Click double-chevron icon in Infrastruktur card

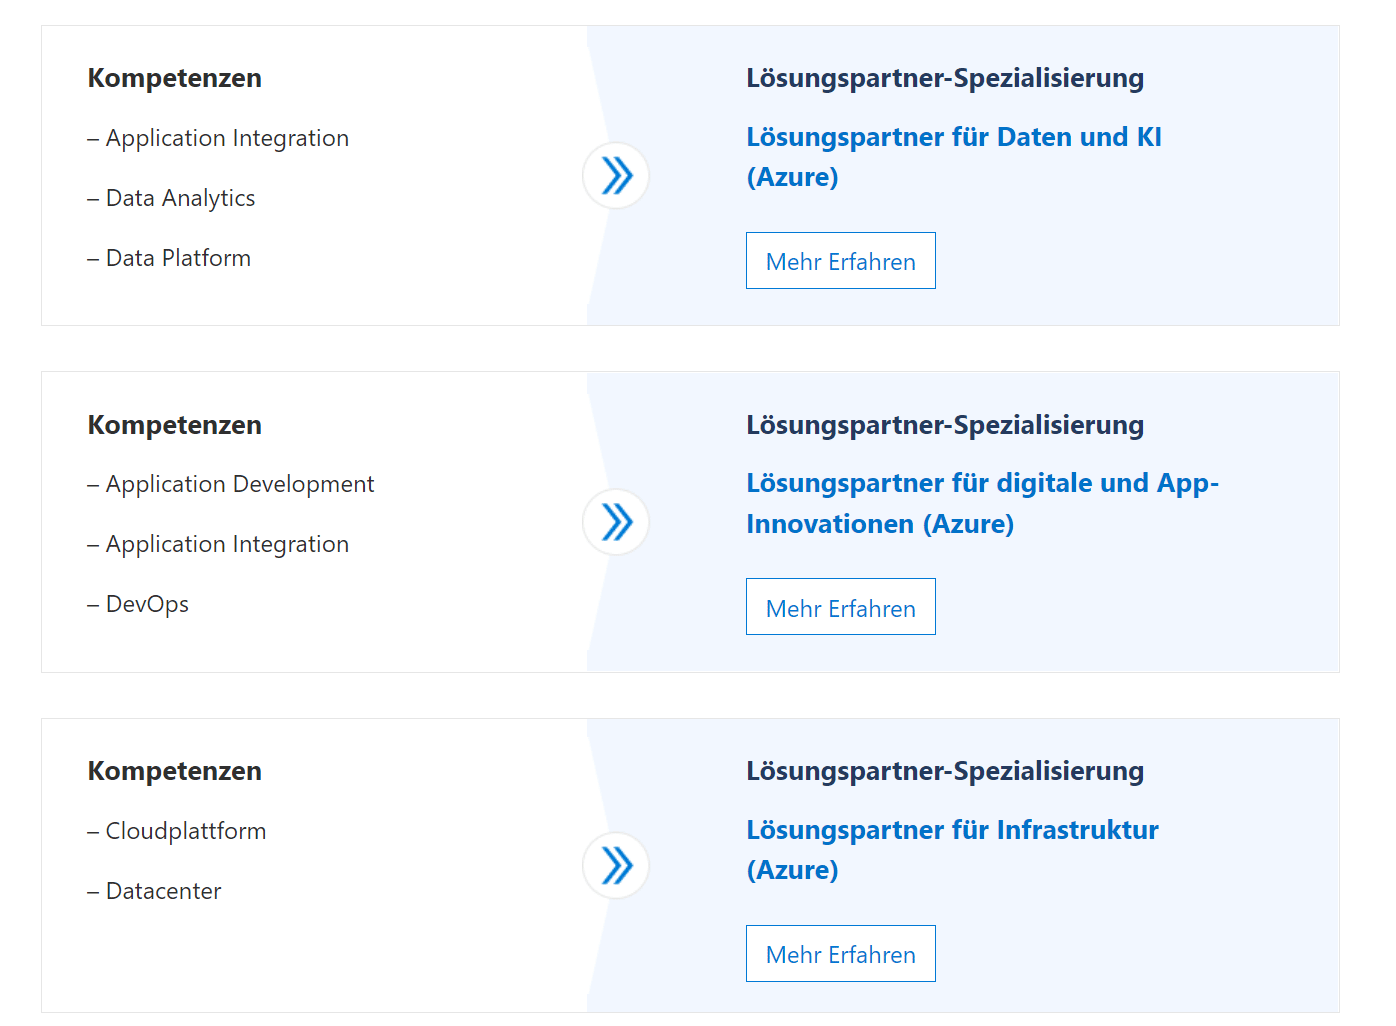[616, 866]
